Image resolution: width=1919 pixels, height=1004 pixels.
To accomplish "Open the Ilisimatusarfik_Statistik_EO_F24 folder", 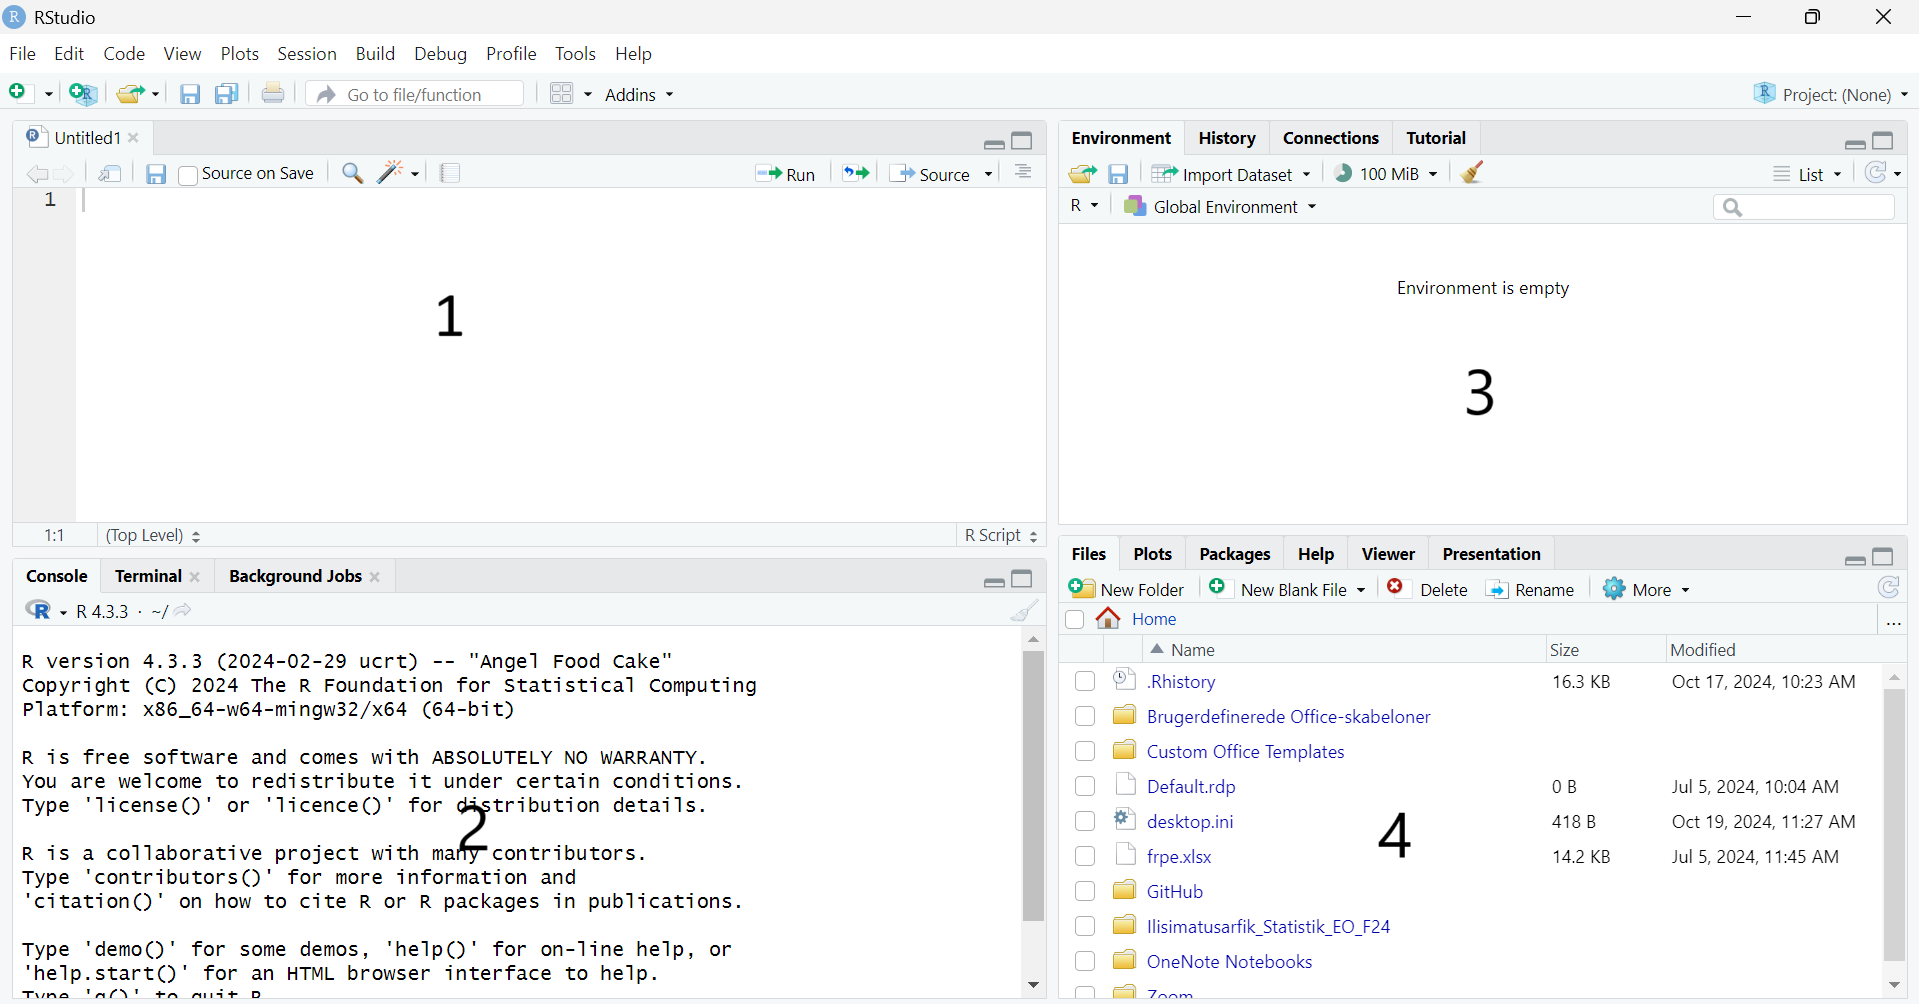I will click(1268, 926).
